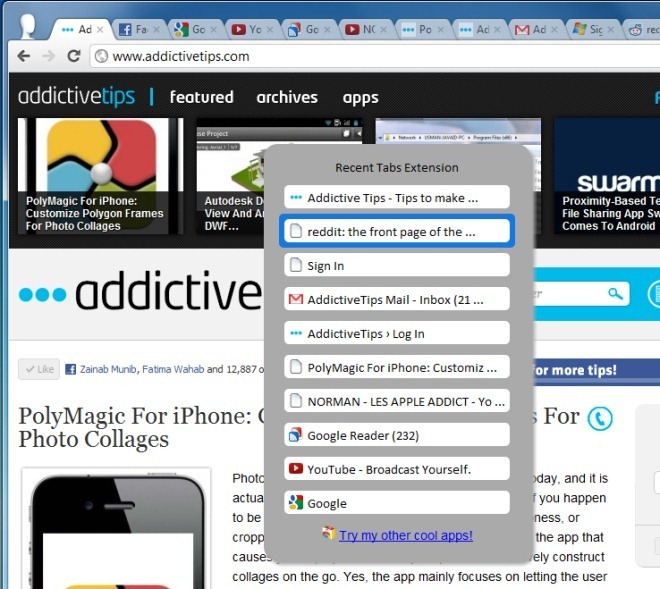
Task: Select NORMAN - LES APPLE ADDICT entry
Action: click(x=397, y=401)
